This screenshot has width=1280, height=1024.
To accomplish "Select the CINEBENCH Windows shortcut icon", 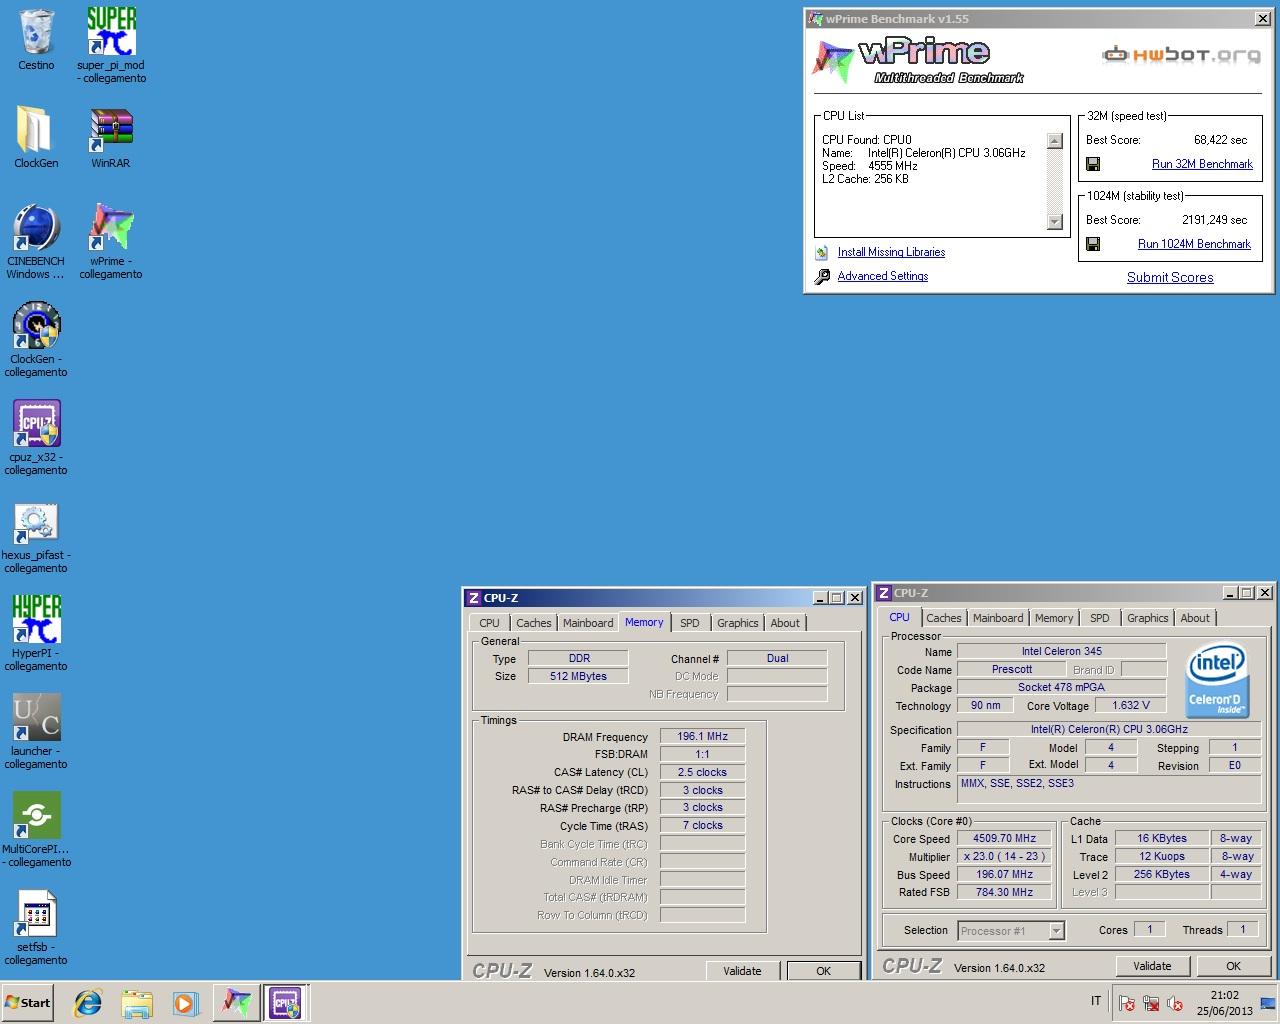I will point(36,241).
